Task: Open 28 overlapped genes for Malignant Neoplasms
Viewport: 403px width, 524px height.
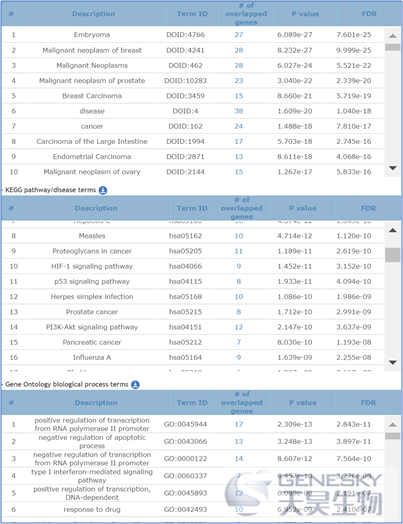Action: pyautogui.click(x=239, y=66)
